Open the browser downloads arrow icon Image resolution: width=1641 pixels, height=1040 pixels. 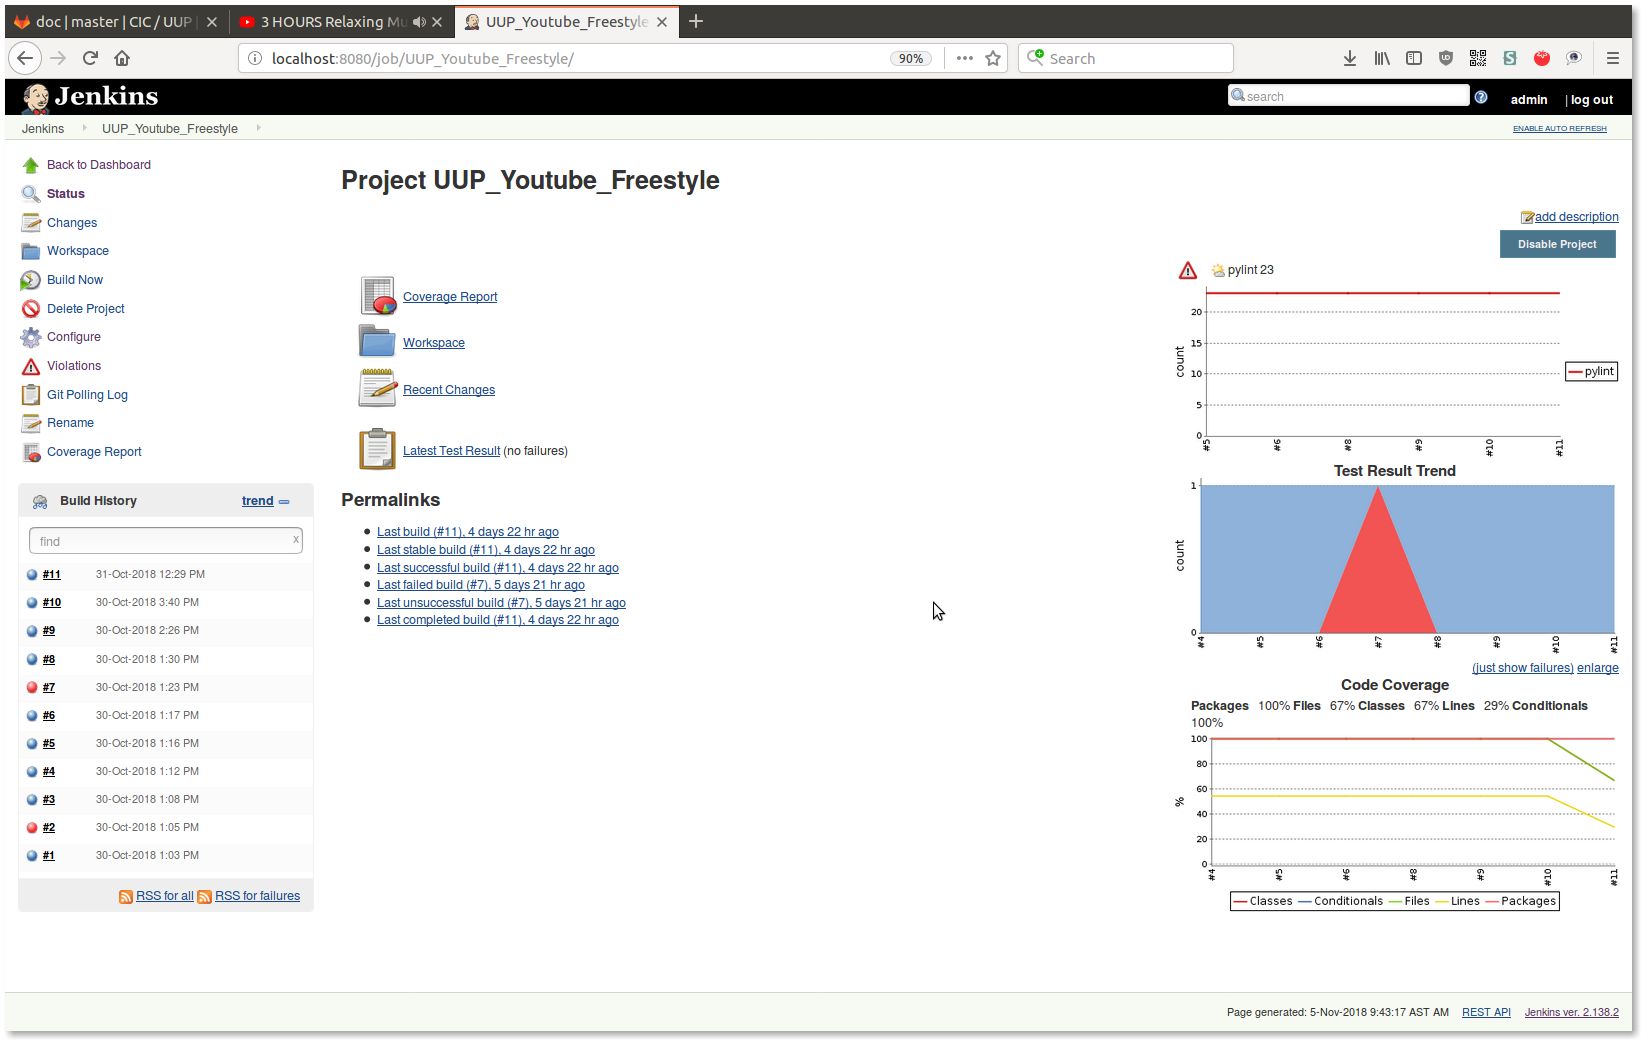click(x=1350, y=58)
